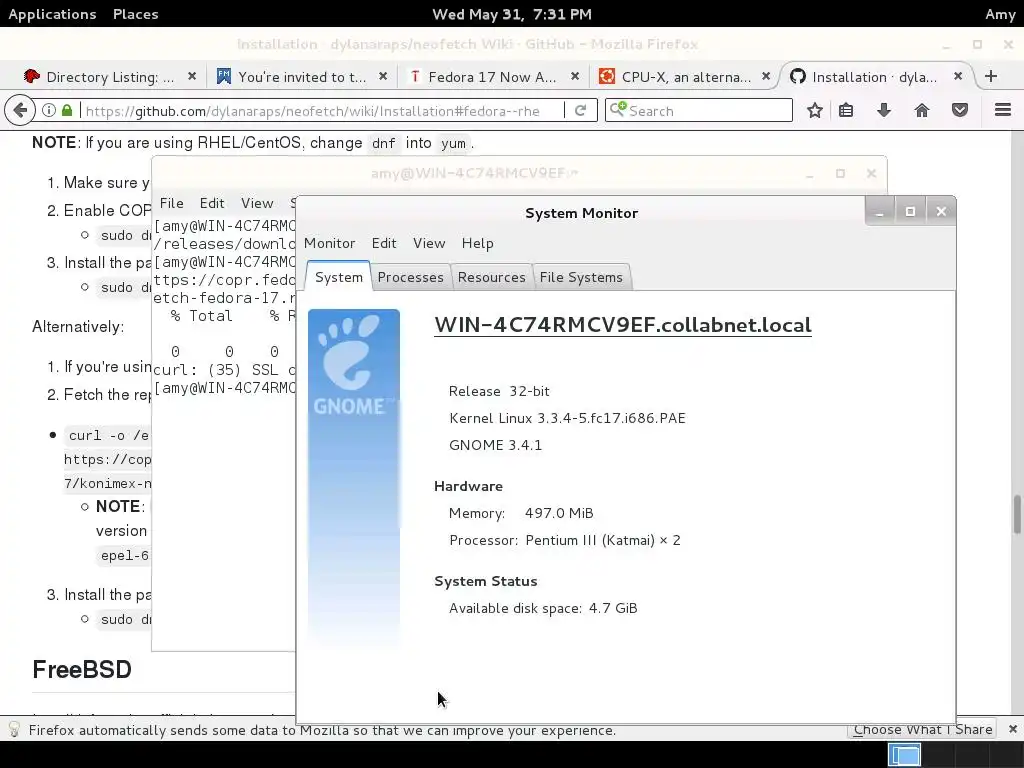Click the clock Wed May 31 in top panel

click(x=512, y=14)
